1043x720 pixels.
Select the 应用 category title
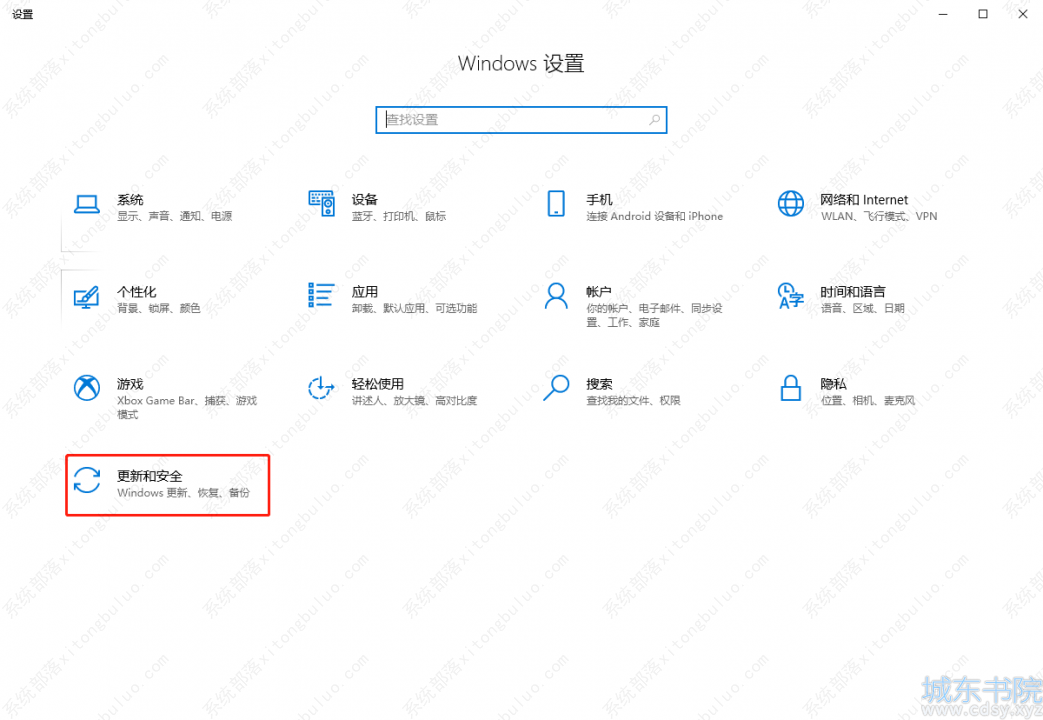point(365,291)
